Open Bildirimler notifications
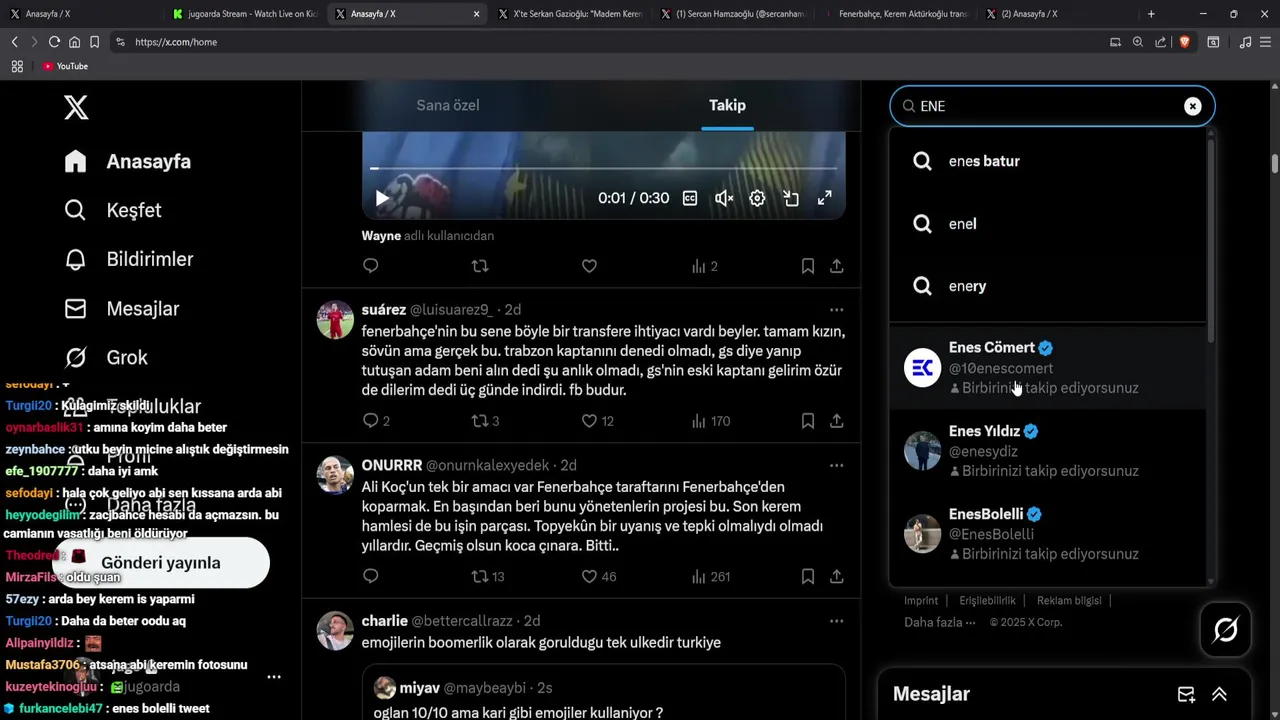This screenshot has width=1280, height=720. tap(128, 259)
